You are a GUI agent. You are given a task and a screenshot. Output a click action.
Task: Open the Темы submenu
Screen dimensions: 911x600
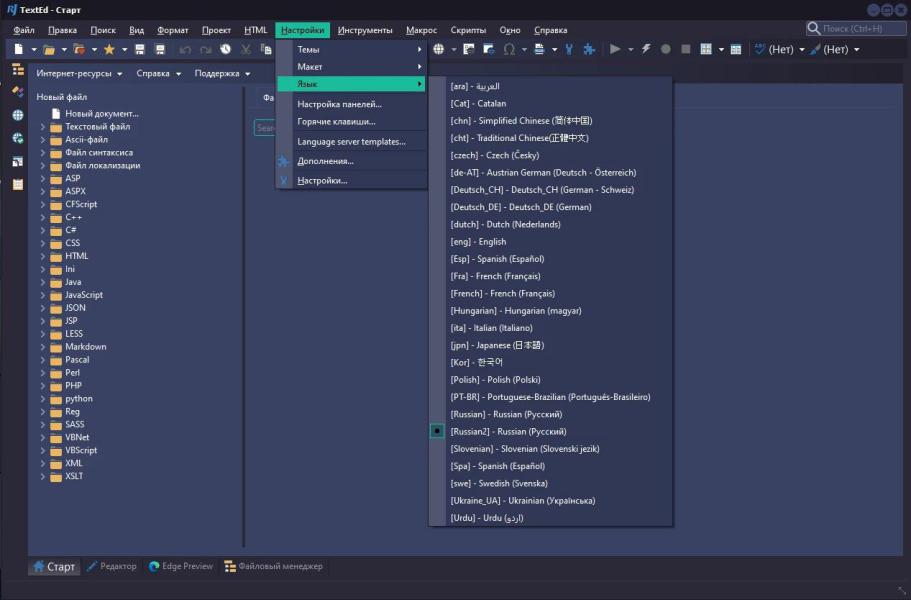click(x=352, y=49)
